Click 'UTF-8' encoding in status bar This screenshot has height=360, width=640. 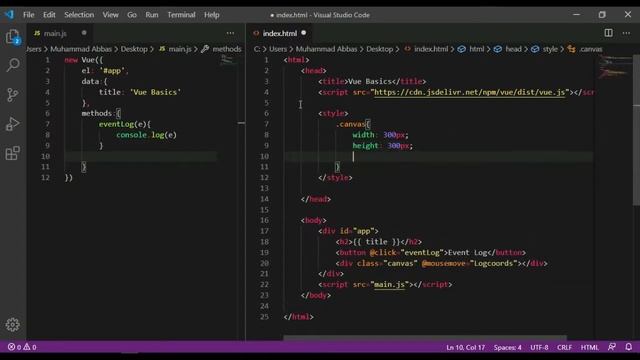tap(539, 347)
